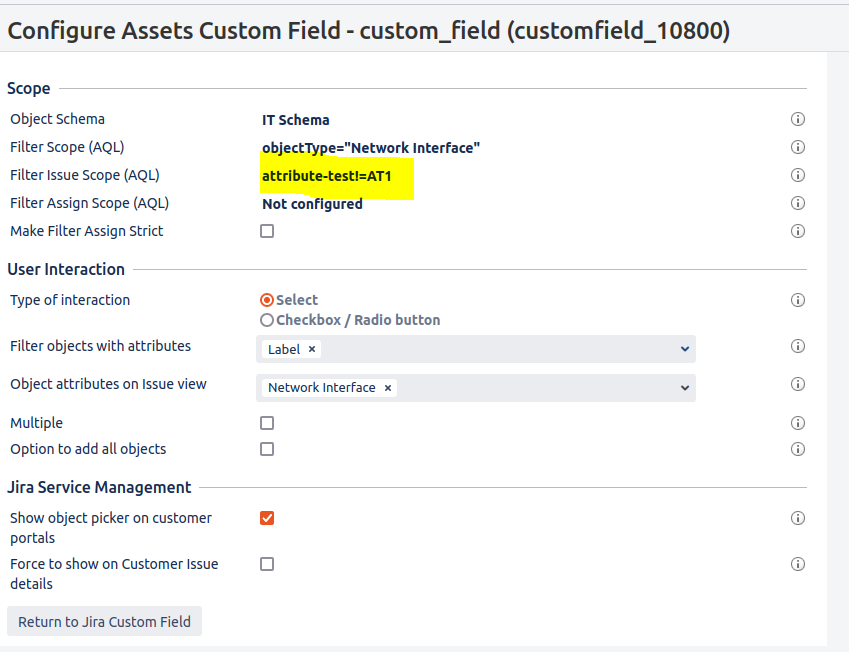The image size is (849, 652).
Task: Open info icon for Filter objects with attributes
Action: click(x=798, y=346)
